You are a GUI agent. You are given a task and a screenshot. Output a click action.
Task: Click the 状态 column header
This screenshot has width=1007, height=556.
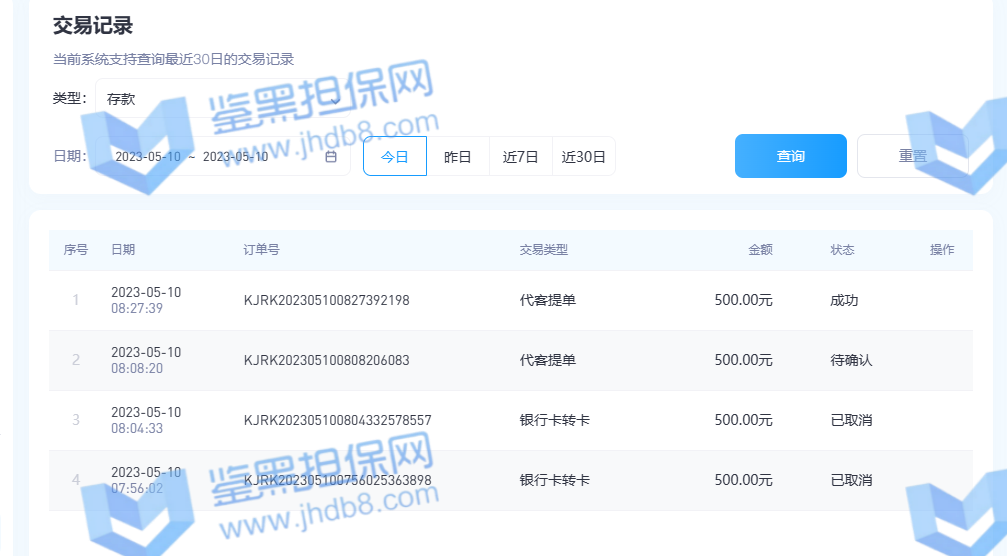(842, 250)
